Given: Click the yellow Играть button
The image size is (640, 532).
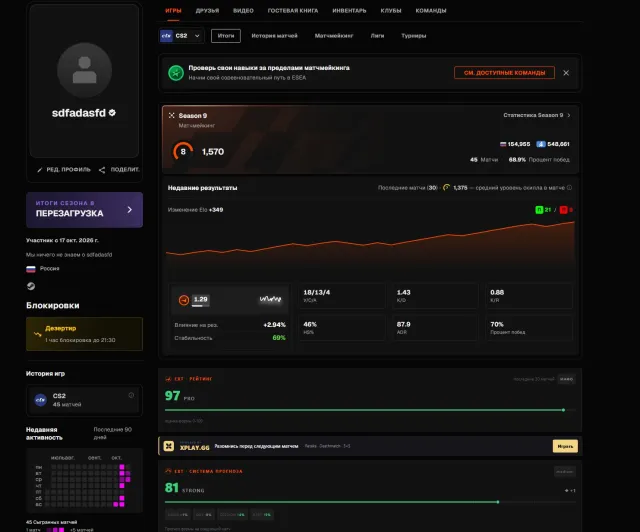Looking at the screenshot, I should pyautogui.click(x=565, y=446).
